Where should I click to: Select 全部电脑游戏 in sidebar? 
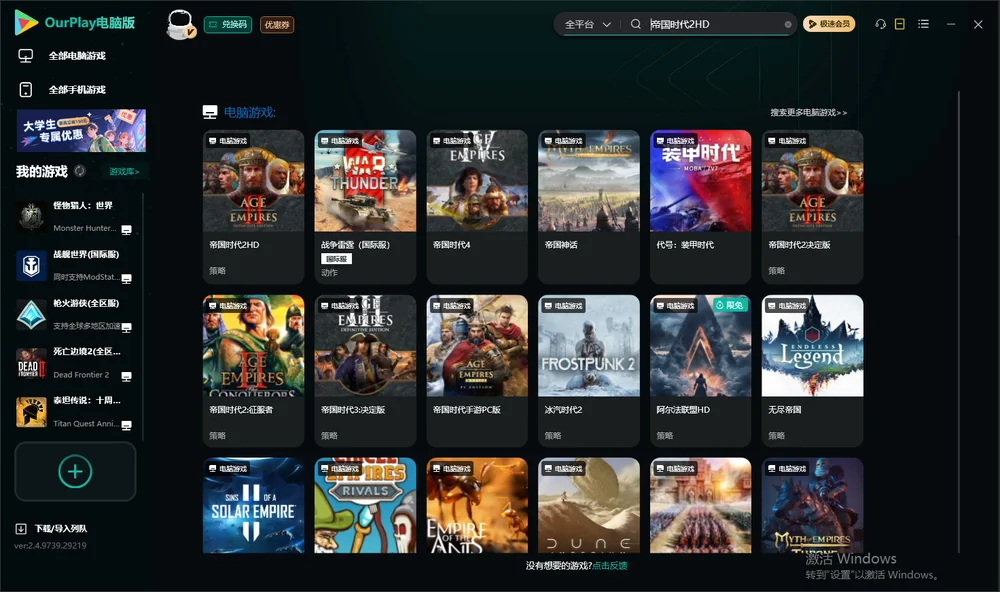77,56
